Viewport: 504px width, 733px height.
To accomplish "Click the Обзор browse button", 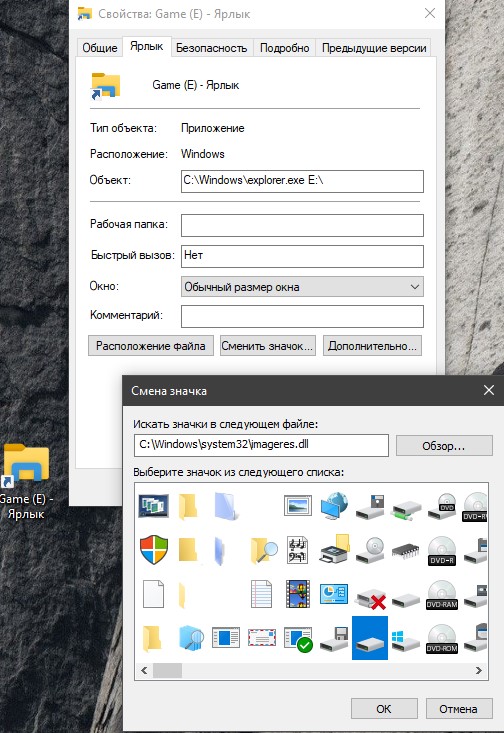I will (x=444, y=446).
